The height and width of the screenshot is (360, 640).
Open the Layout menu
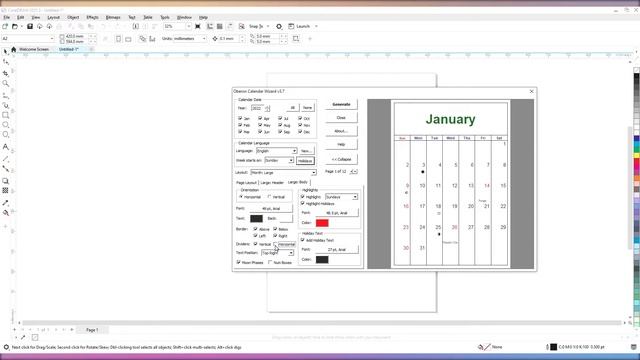point(53,18)
